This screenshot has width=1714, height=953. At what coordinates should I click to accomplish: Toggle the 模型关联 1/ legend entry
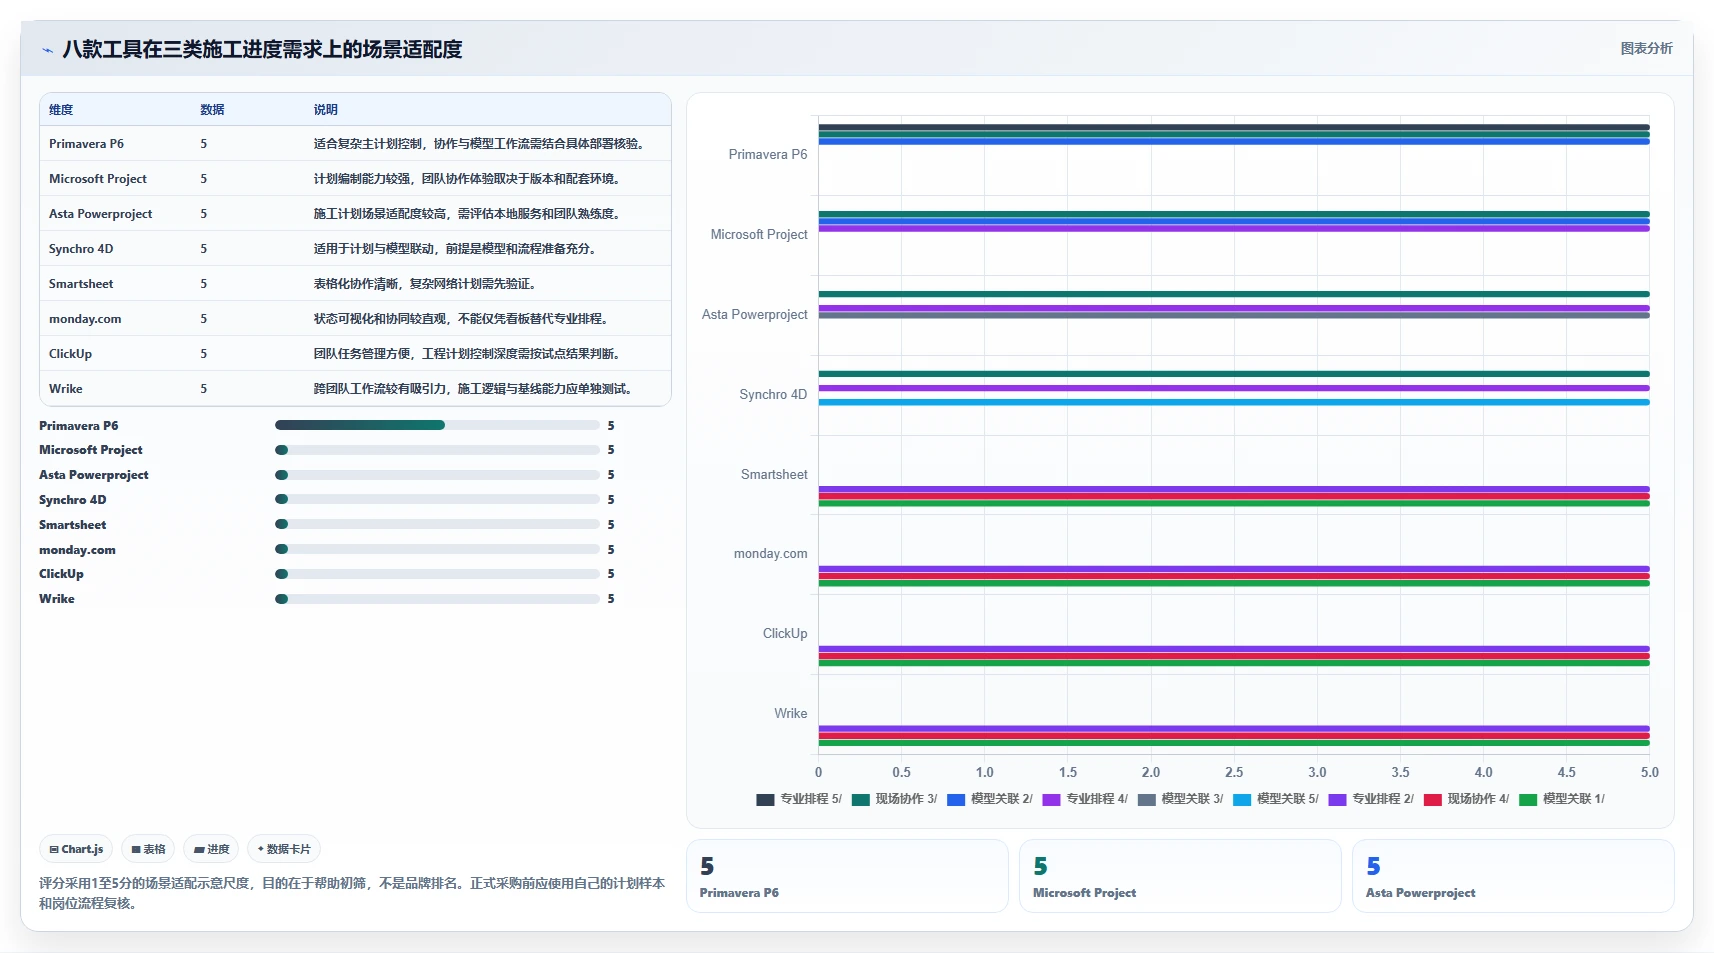tap(1562, 799)
